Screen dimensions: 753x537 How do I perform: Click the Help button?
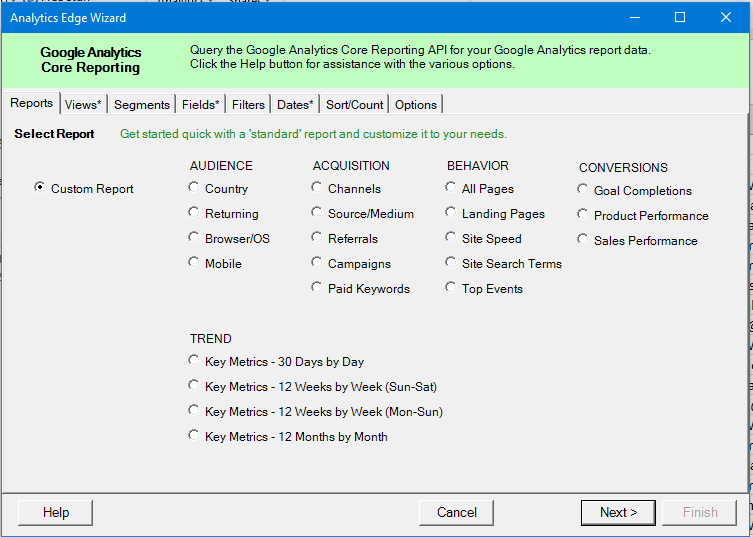(56, 513)
